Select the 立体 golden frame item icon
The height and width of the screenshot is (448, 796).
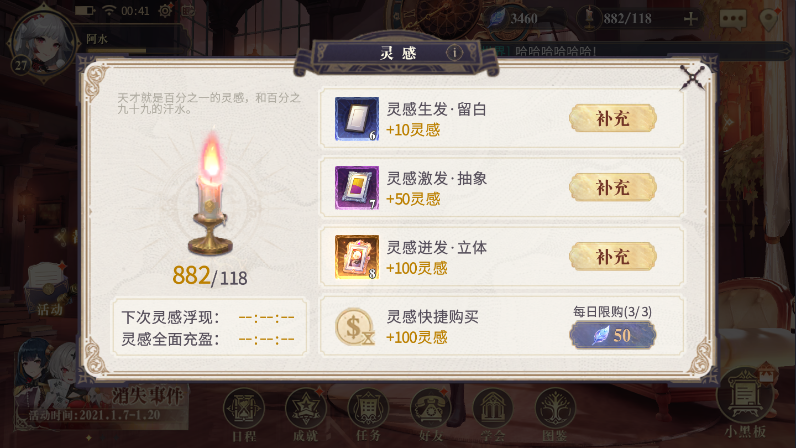tap(357, 257)
